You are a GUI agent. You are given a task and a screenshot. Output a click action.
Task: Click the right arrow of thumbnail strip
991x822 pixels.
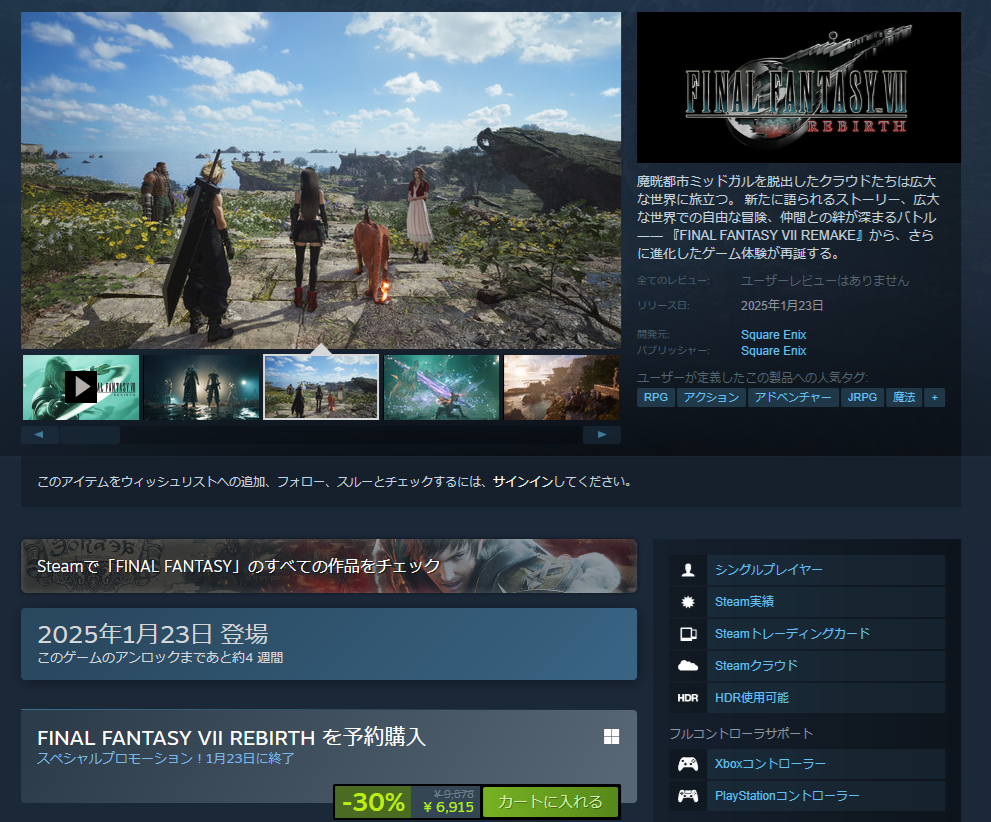602,435
